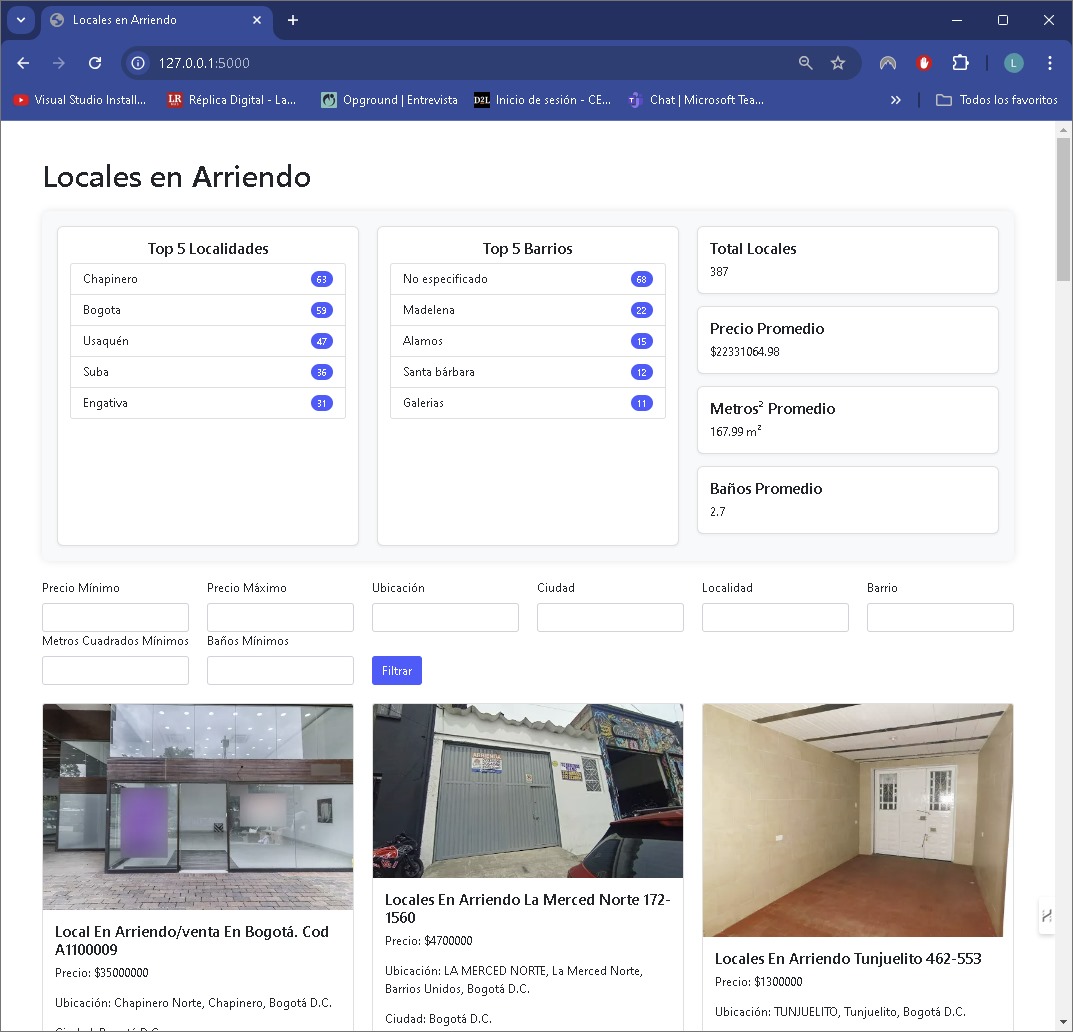Click the Bogota localidad row

tap(208, 310)
